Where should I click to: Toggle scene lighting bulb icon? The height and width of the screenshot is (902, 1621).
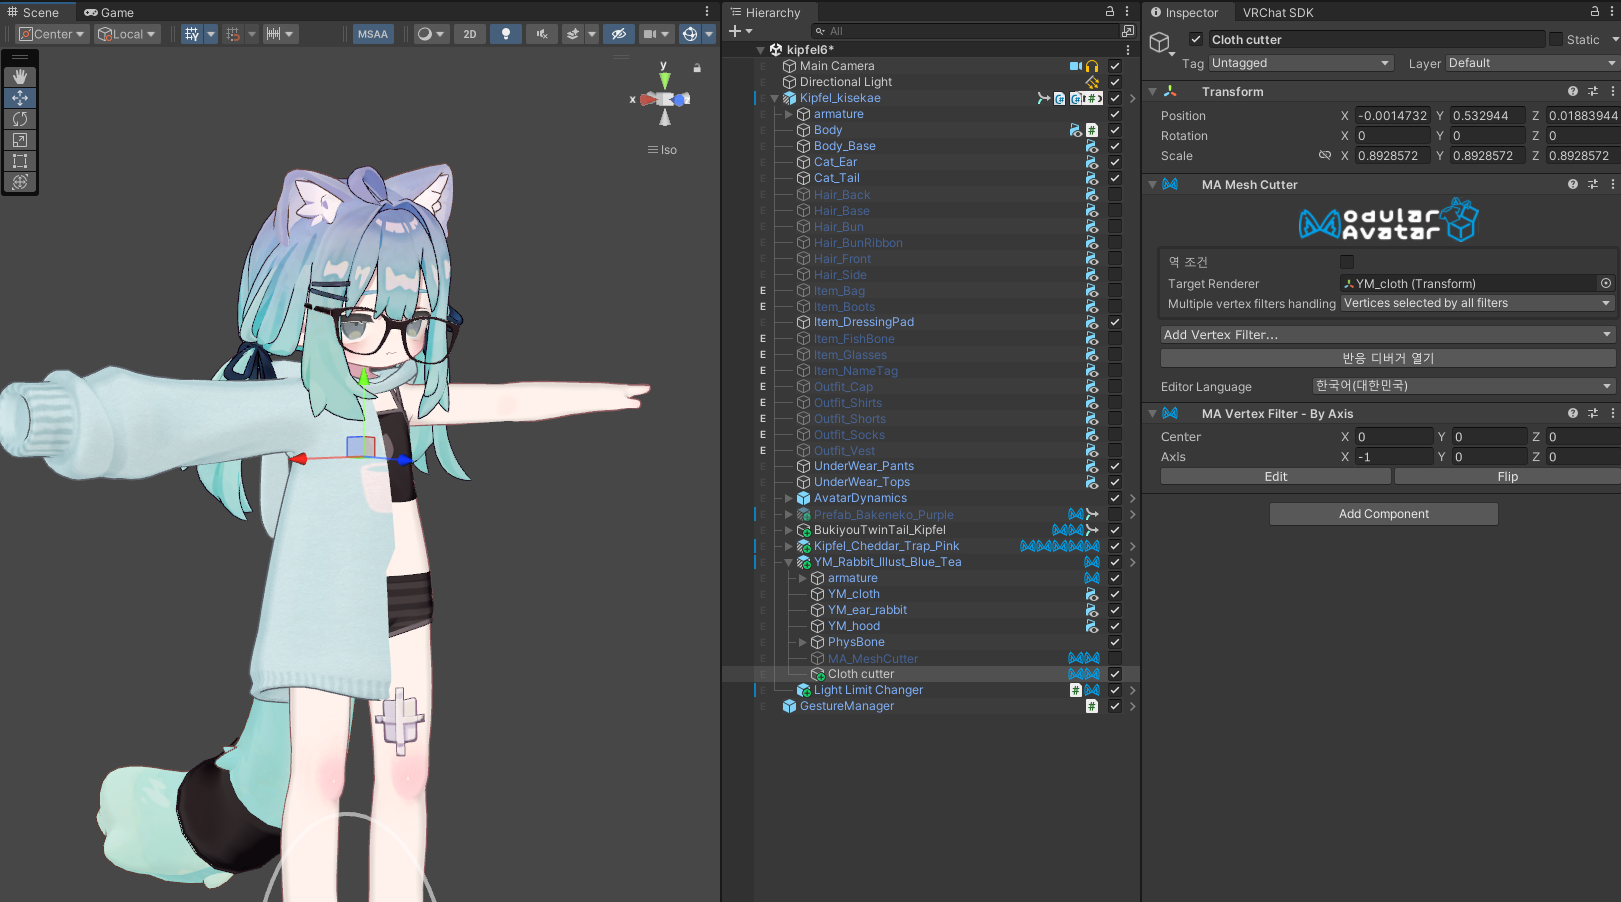506,34
